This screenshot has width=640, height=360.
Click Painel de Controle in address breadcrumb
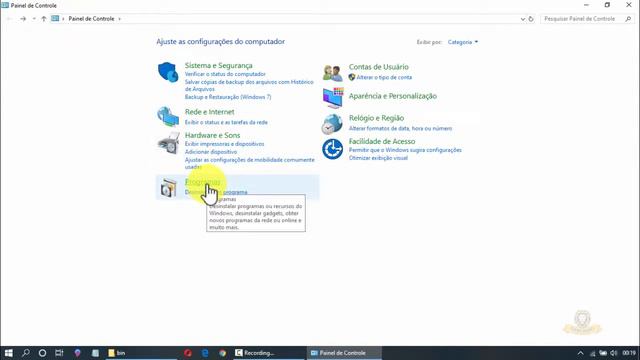tap(91, 19)
